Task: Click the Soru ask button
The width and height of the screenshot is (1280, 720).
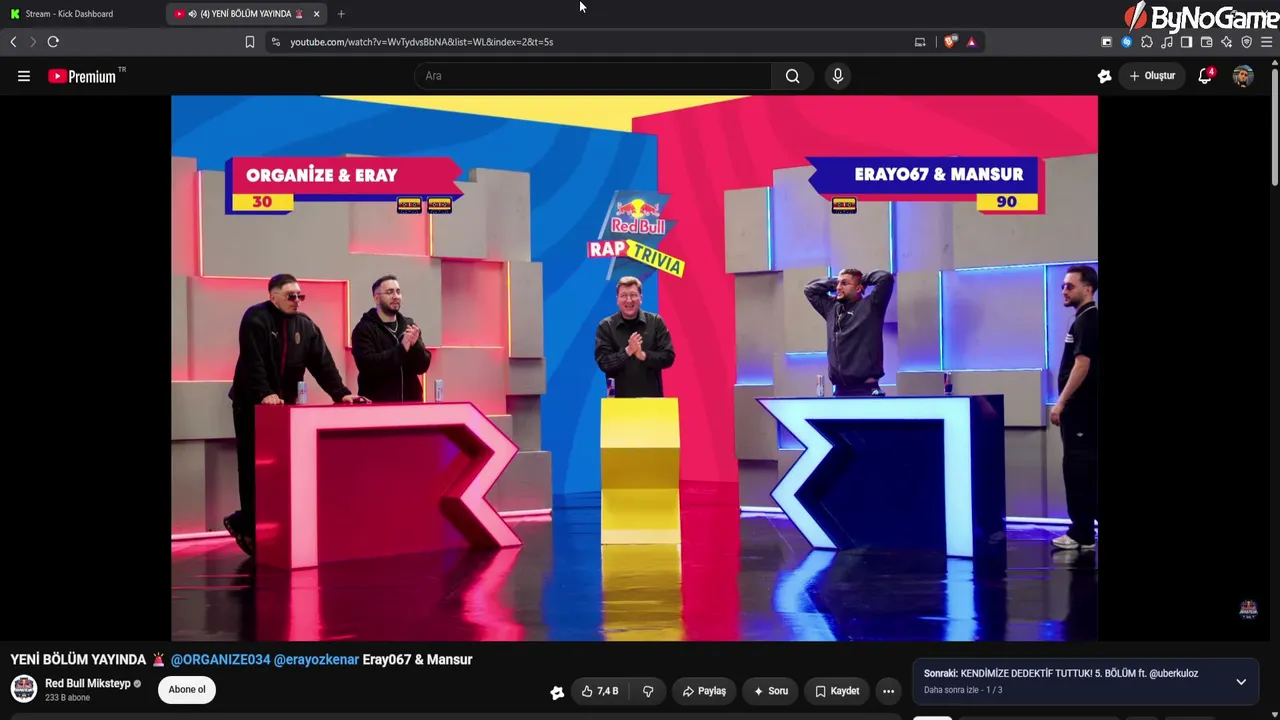Action: click(x=771, y=691)
